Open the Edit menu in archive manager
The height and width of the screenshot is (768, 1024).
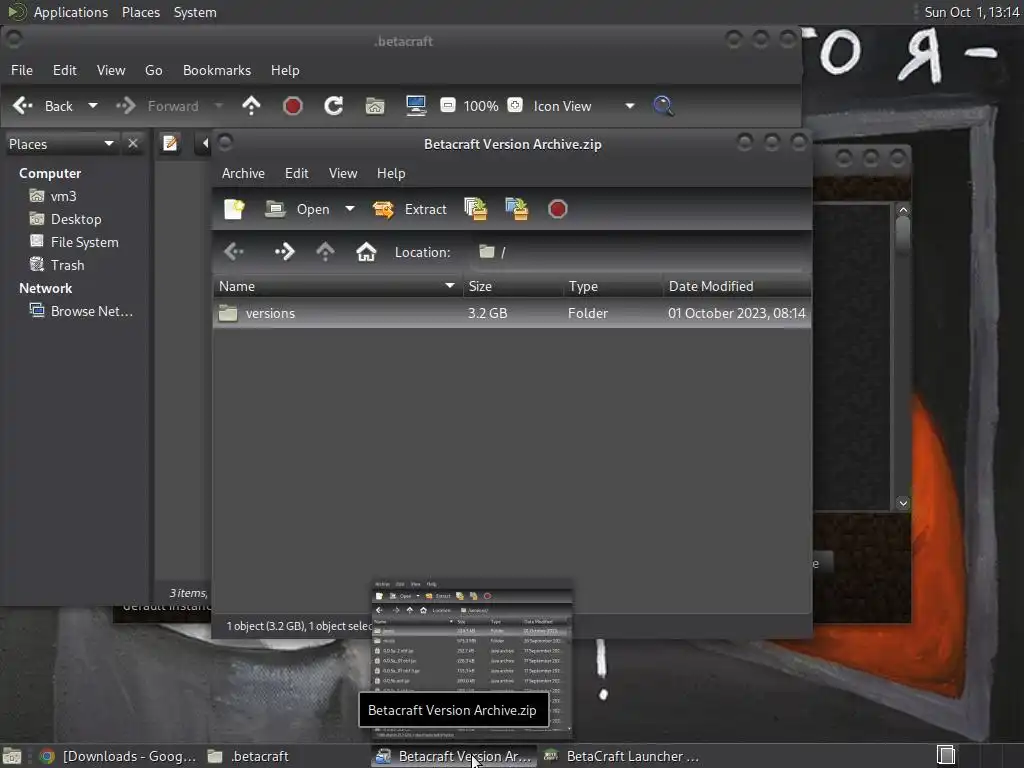(296, 173)
